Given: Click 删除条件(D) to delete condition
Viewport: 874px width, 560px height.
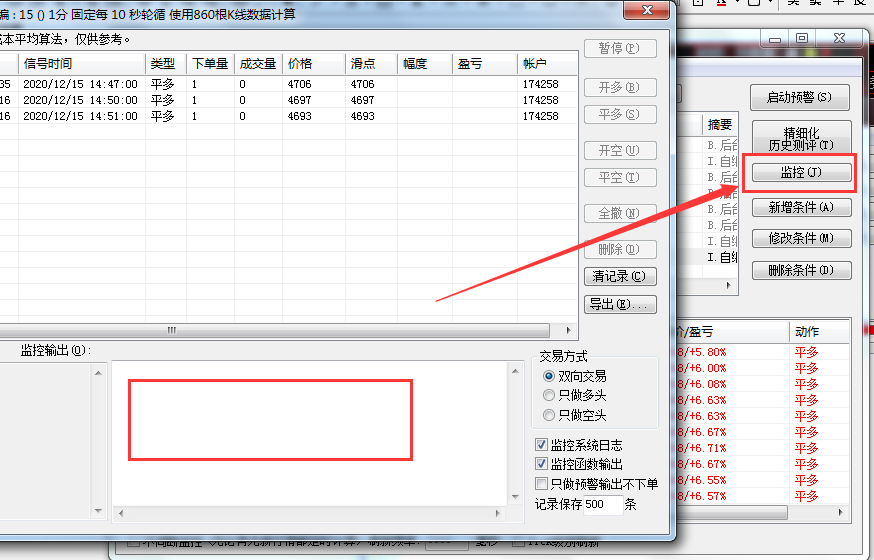Looking at the screenshot, I should pos(802,271).
